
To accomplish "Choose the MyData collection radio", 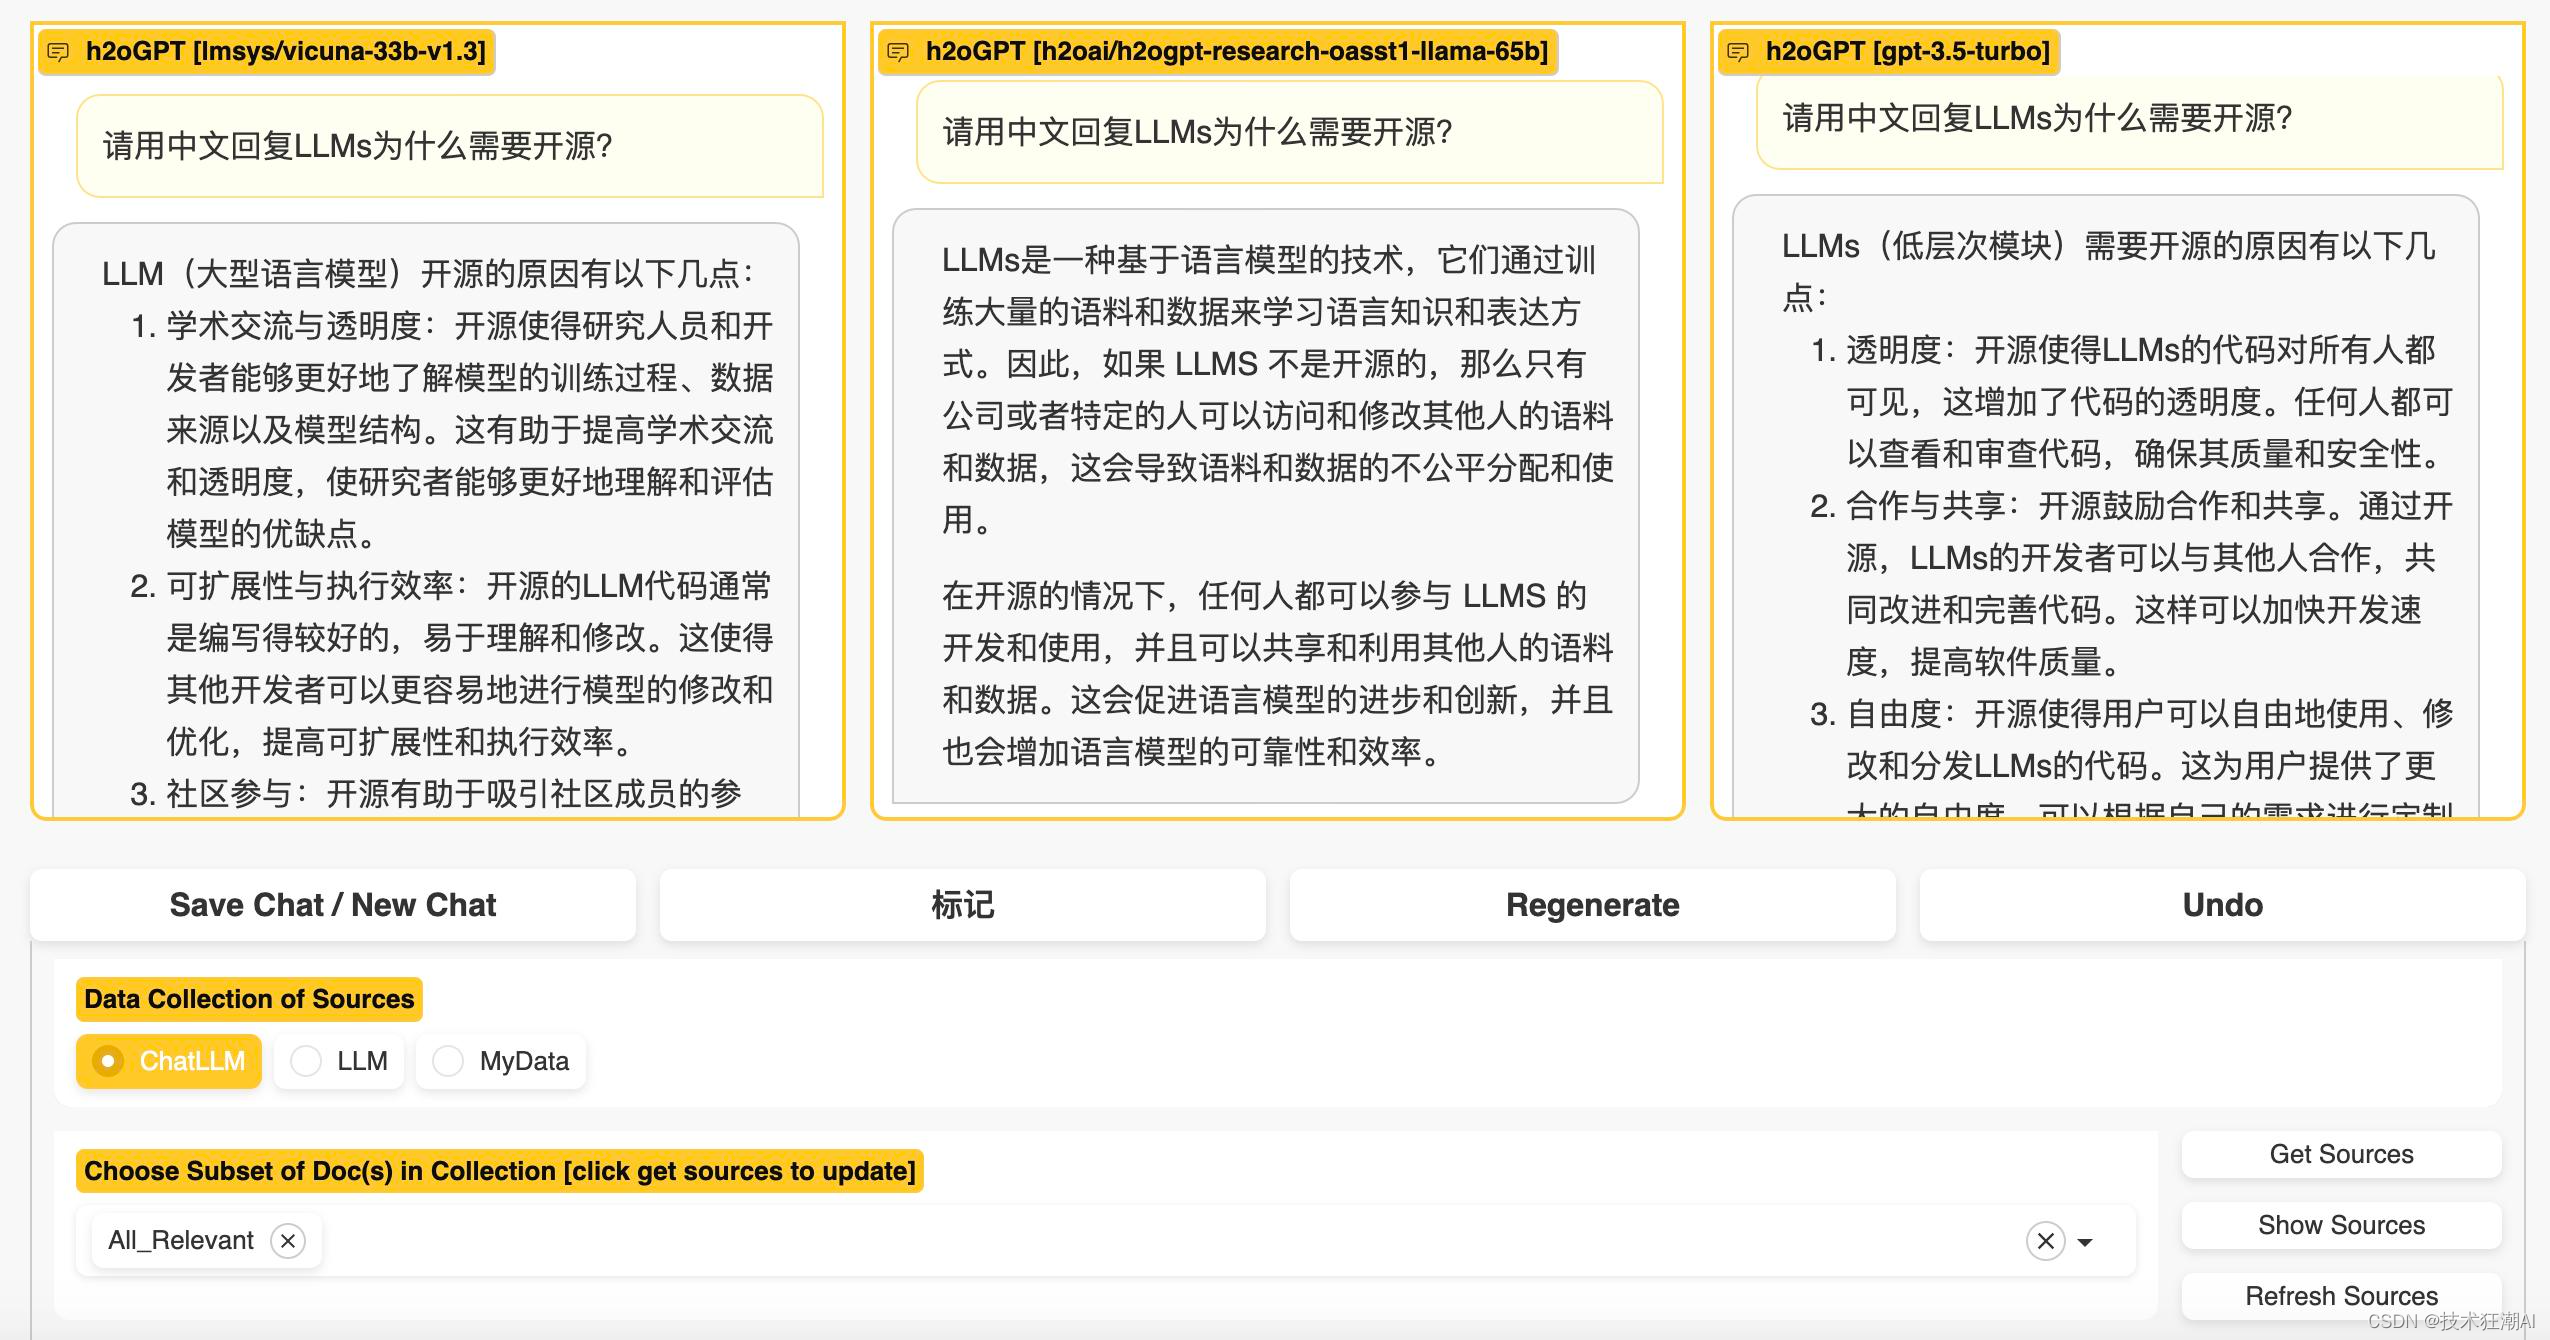I will tap(448, 1061).
